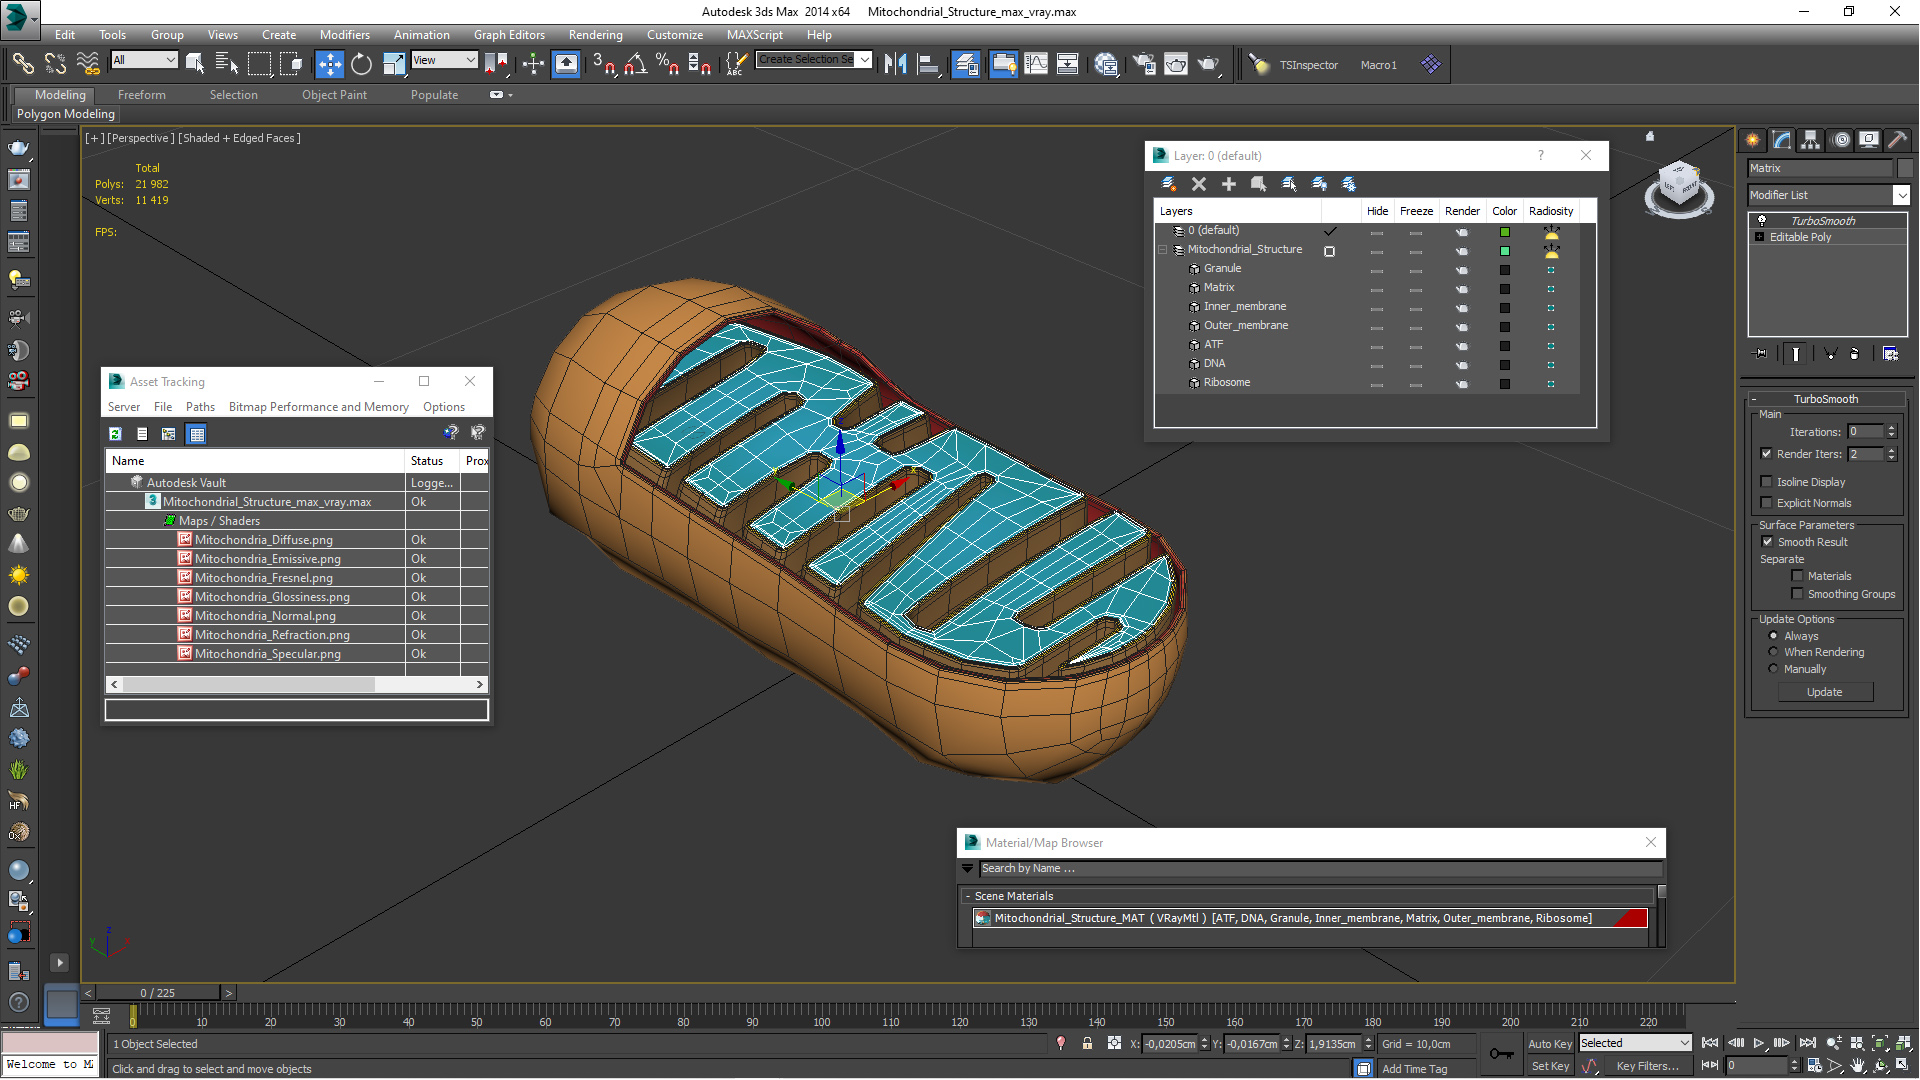
Task: Click the Key Filters button
Action: pos(1647,1066)
